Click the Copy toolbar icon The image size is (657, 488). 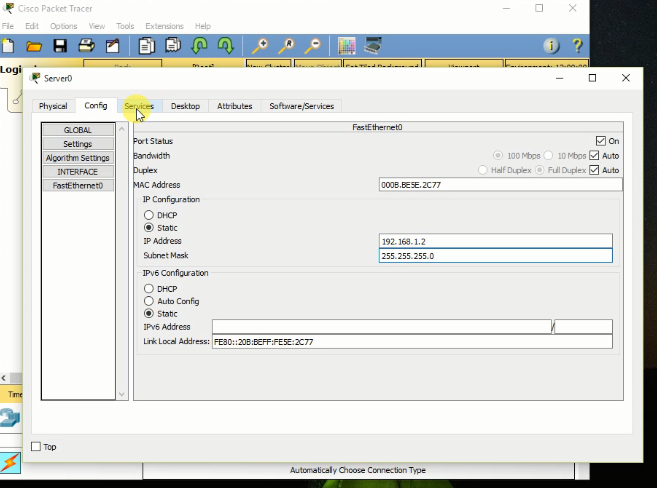pos(147,46)
